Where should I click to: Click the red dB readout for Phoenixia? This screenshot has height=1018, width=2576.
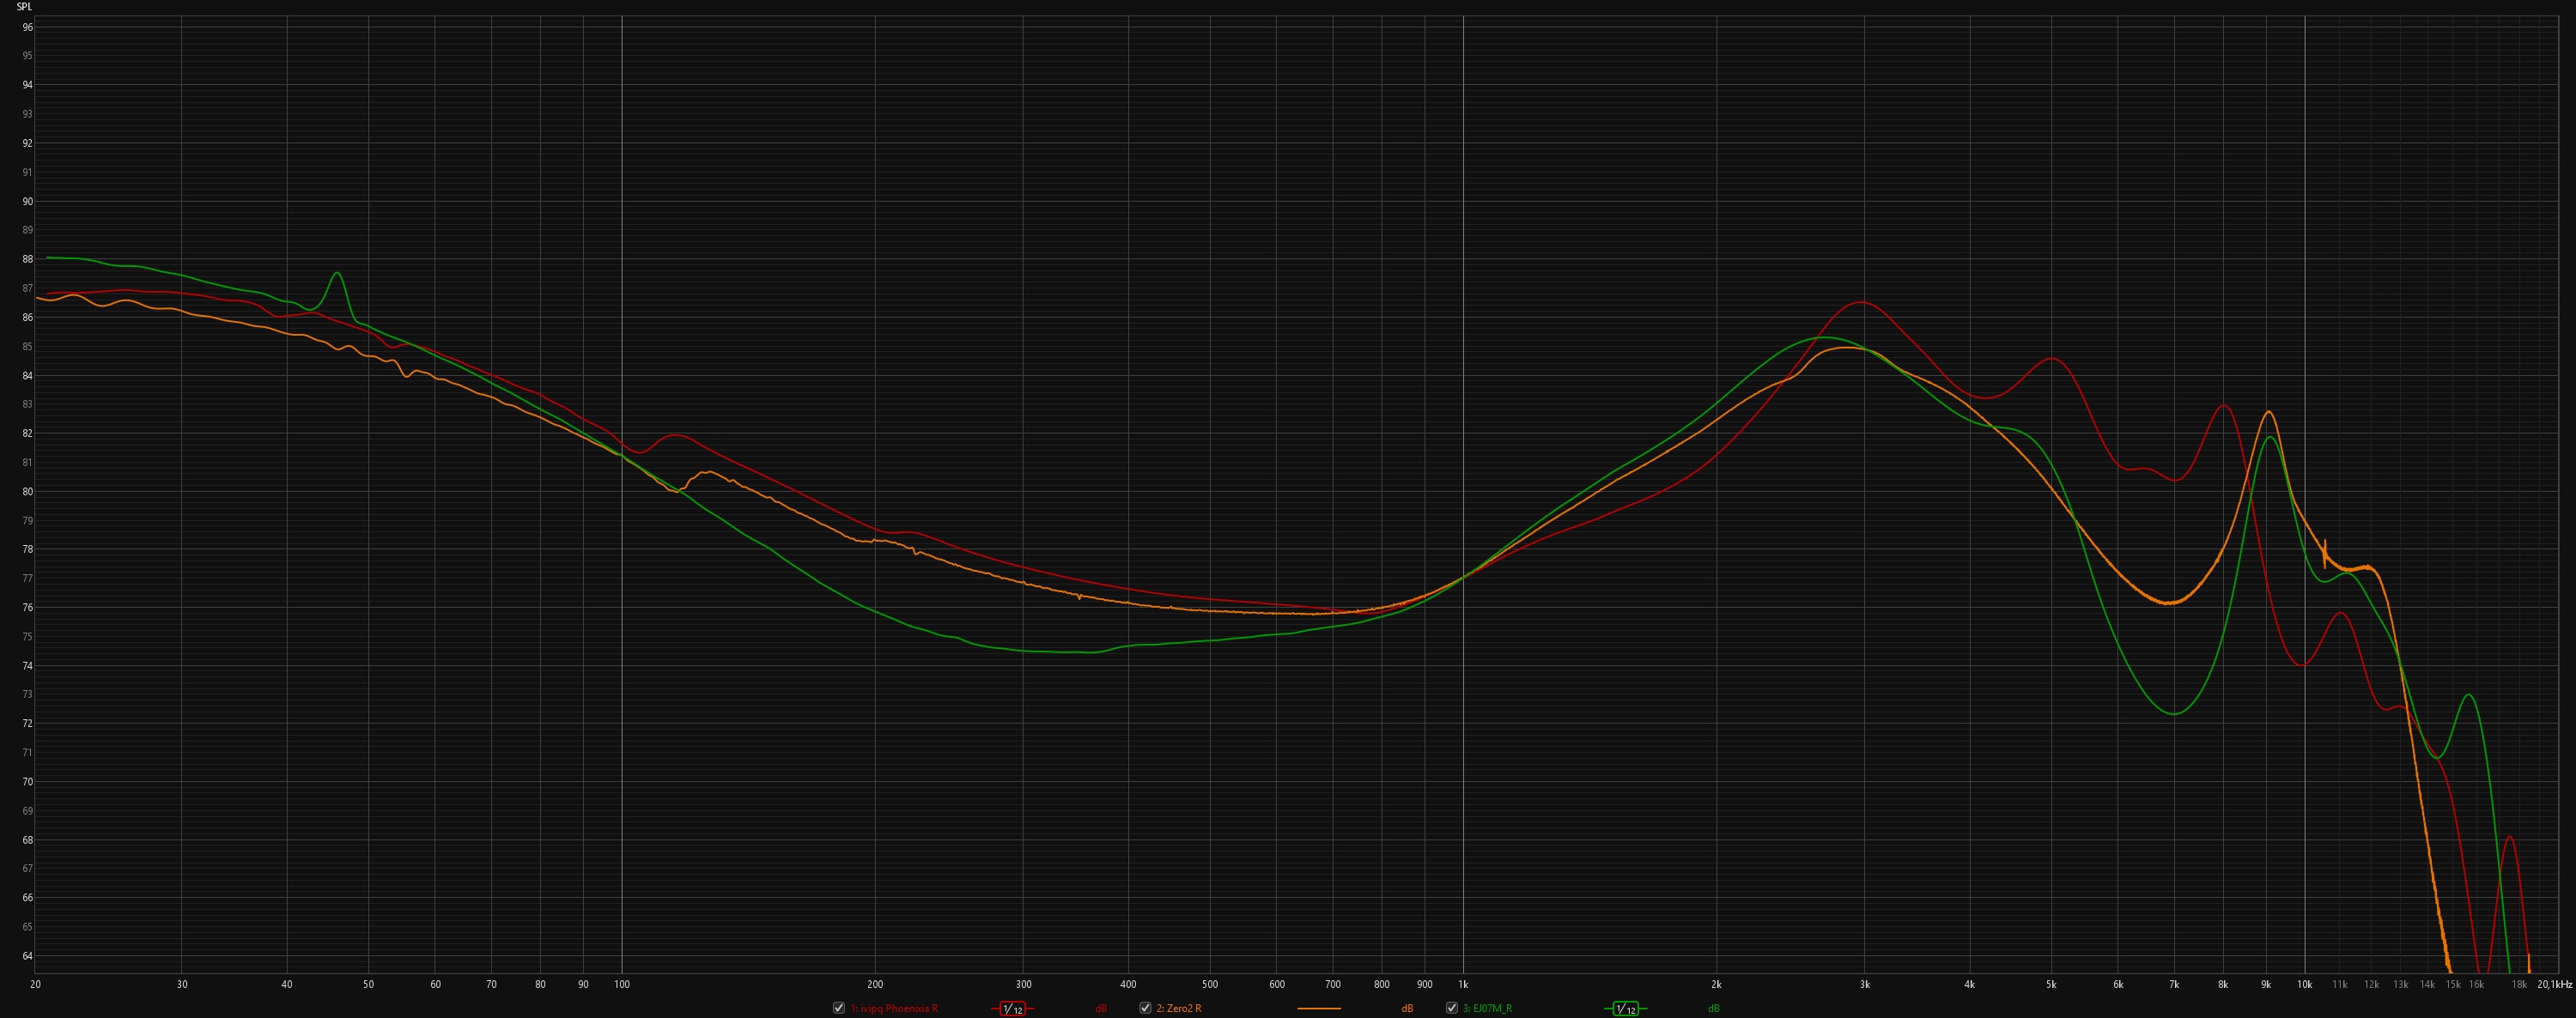point(1101,1009)
